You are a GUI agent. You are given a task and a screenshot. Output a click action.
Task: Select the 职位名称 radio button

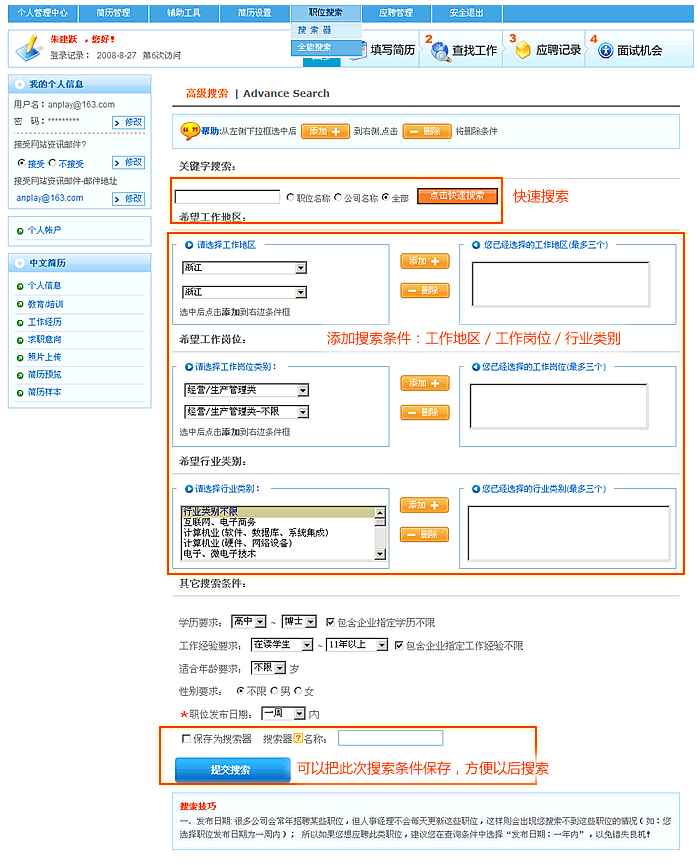click(x=290, y=197)
